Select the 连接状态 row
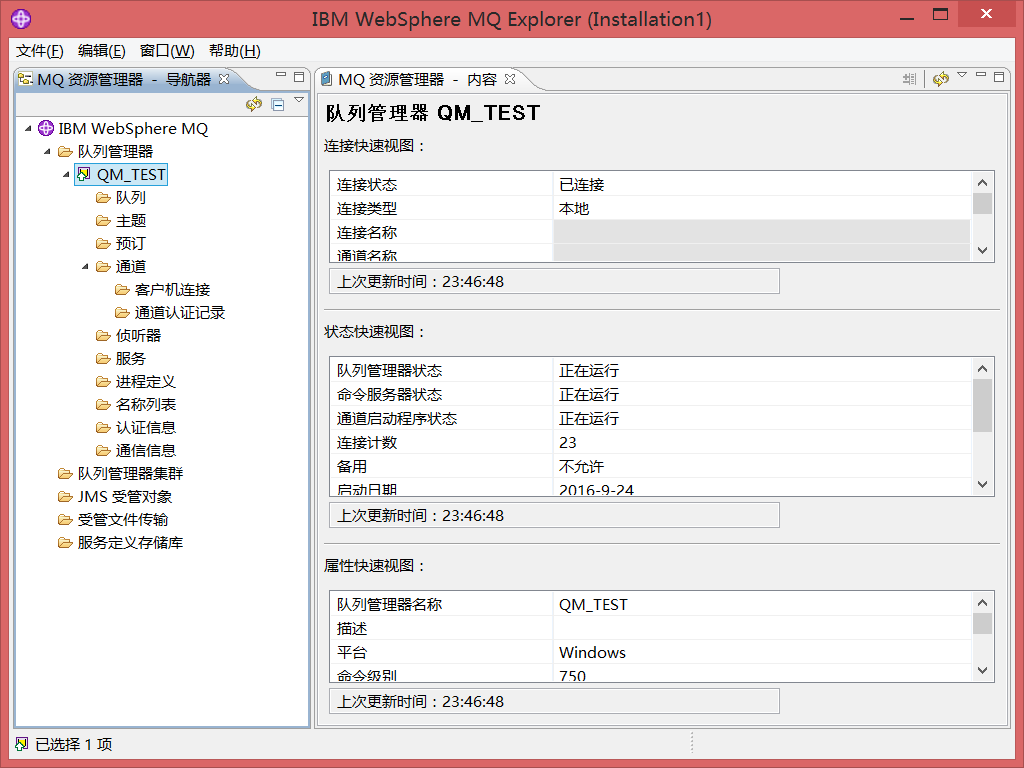1024x768 pixels. [650, 185]
